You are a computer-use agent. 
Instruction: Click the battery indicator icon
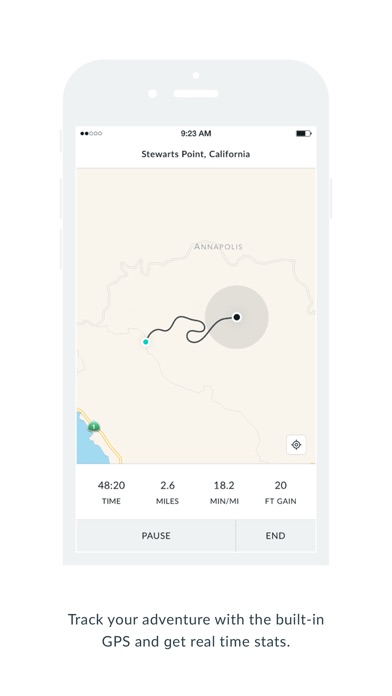point(304,133)
